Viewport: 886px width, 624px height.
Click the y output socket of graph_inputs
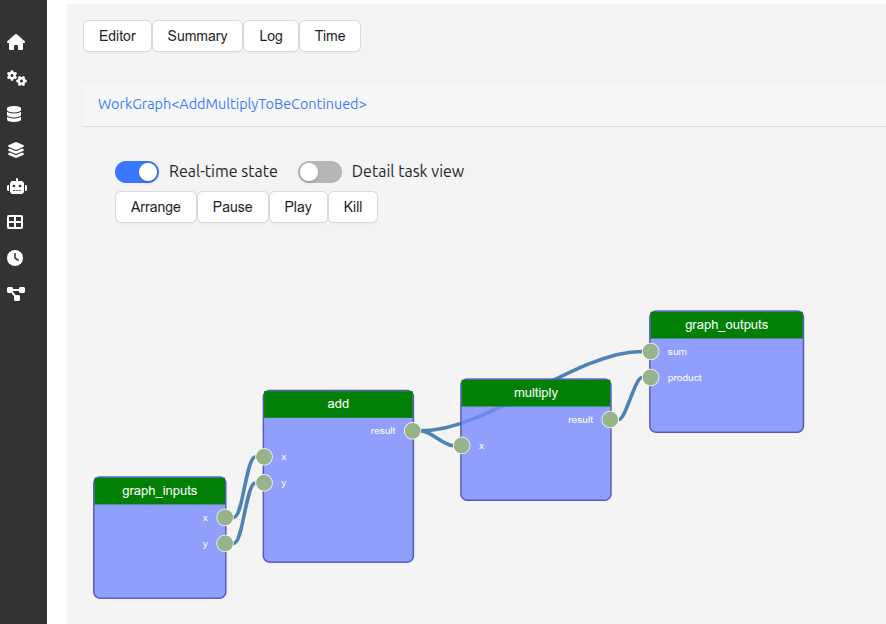225,543
